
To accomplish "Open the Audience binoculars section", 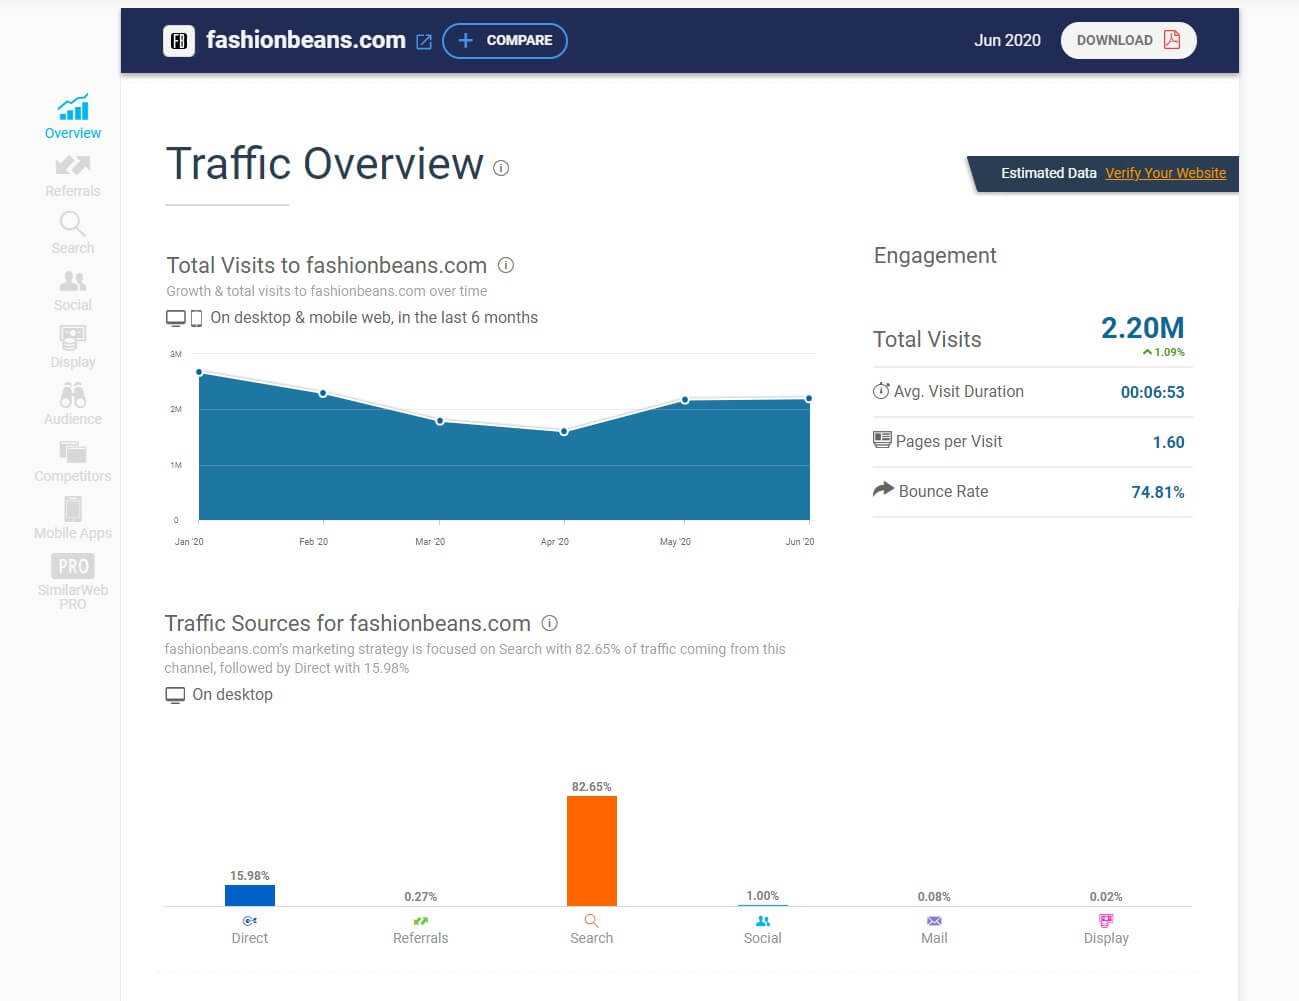I will tap(73, 404).
